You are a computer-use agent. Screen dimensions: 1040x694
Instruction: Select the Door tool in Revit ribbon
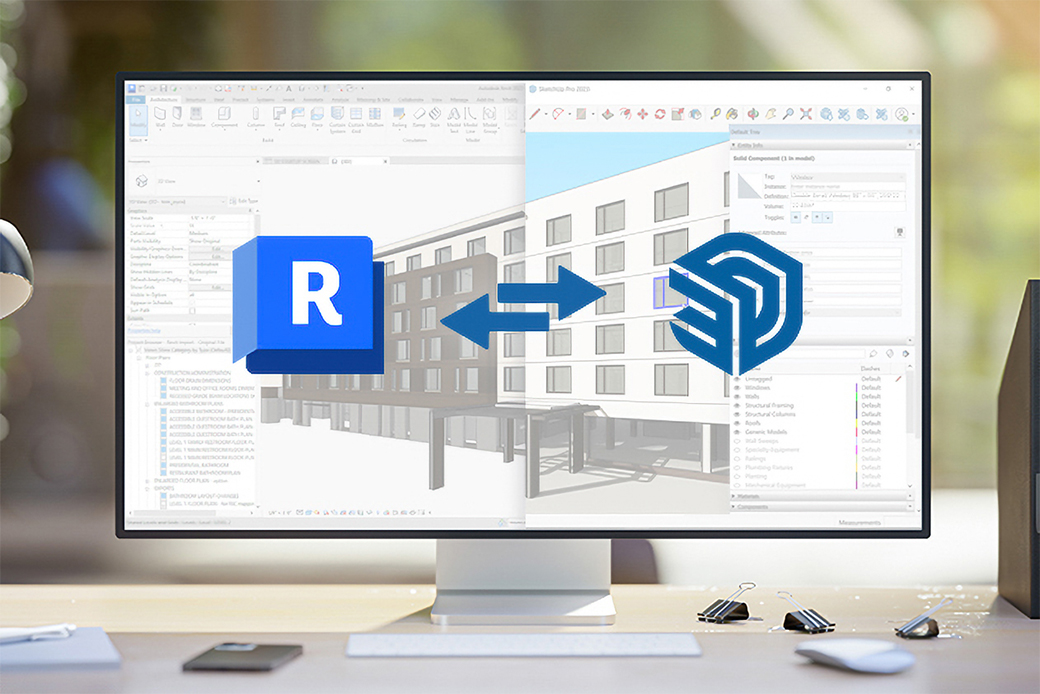177,115
